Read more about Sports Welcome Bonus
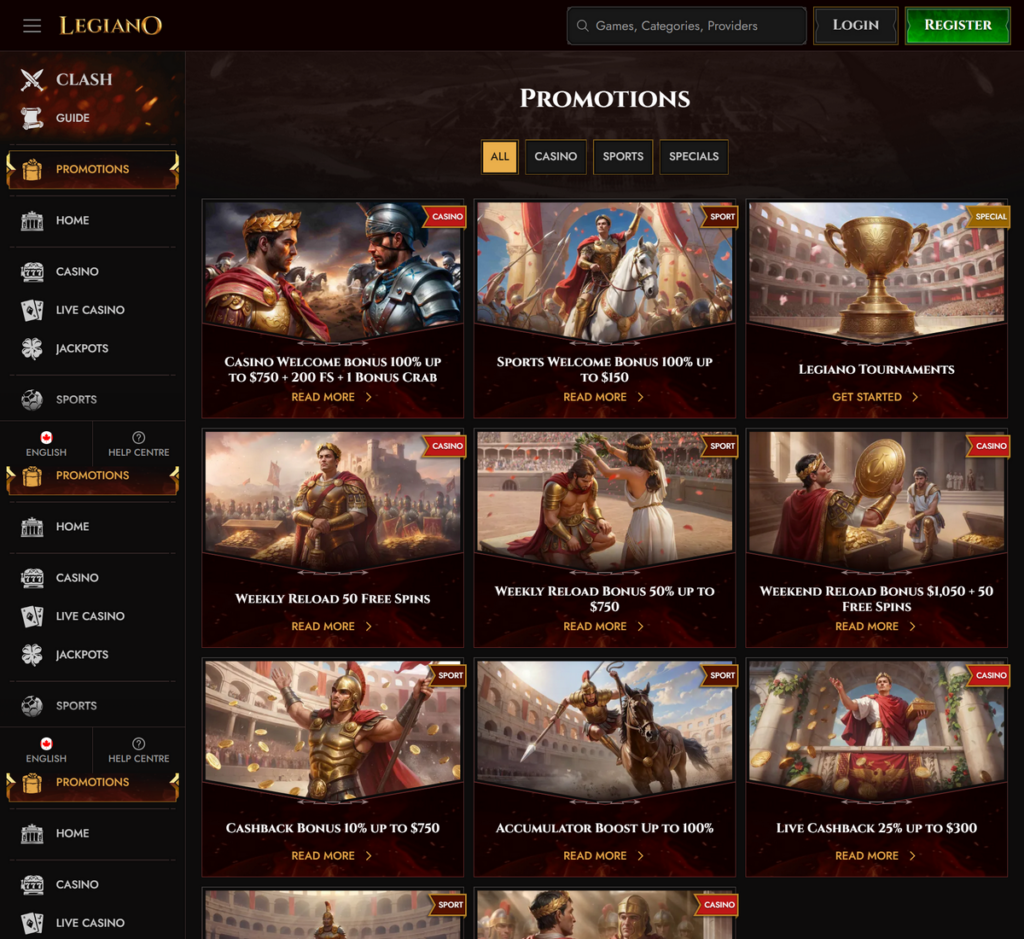The height and width of the screenshot is (939, 1024). (x=594, y=397)
